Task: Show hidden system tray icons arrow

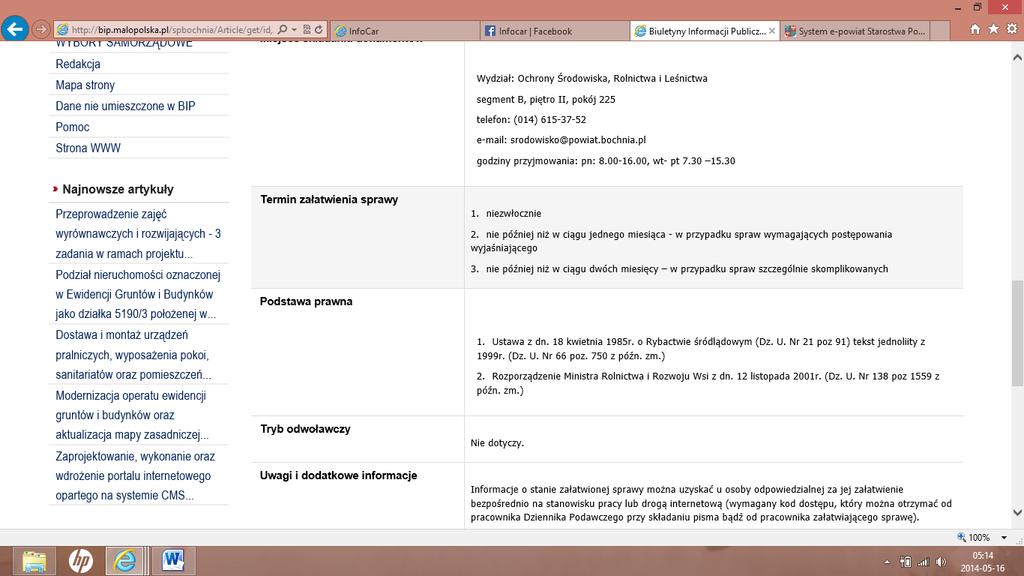Action: [886, 562]
